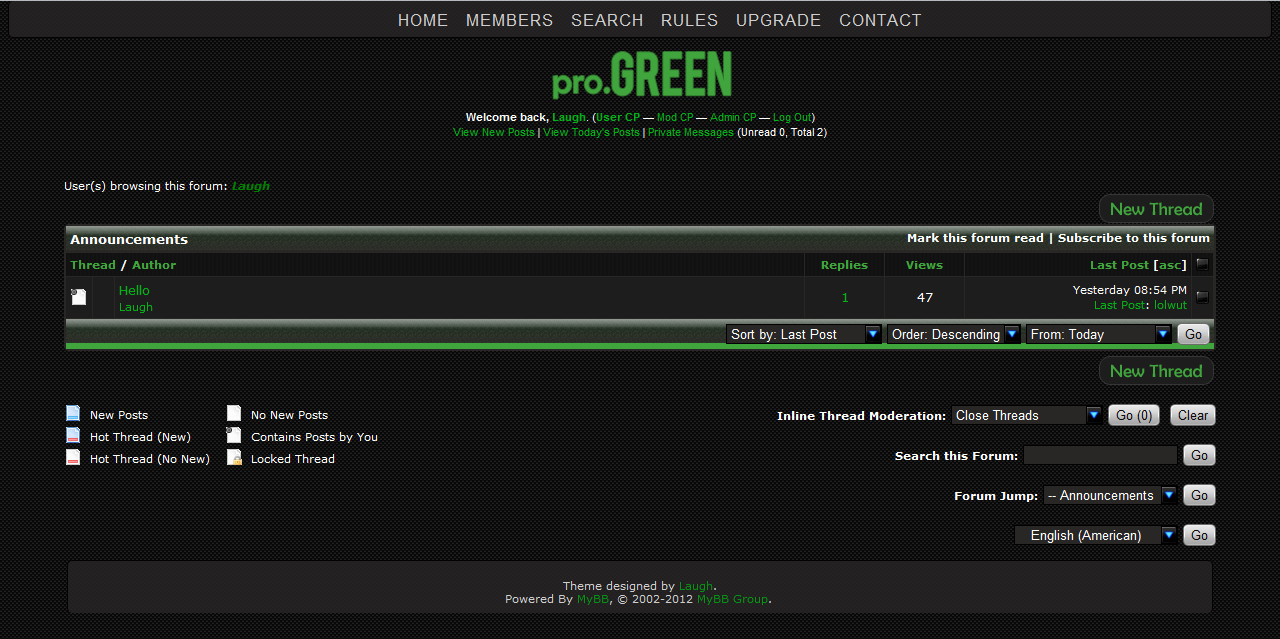Image resolution: width=1280 pixels, height=639 pixels.
Task: Click the New Thread button above the table
Action: point(1156,209)
